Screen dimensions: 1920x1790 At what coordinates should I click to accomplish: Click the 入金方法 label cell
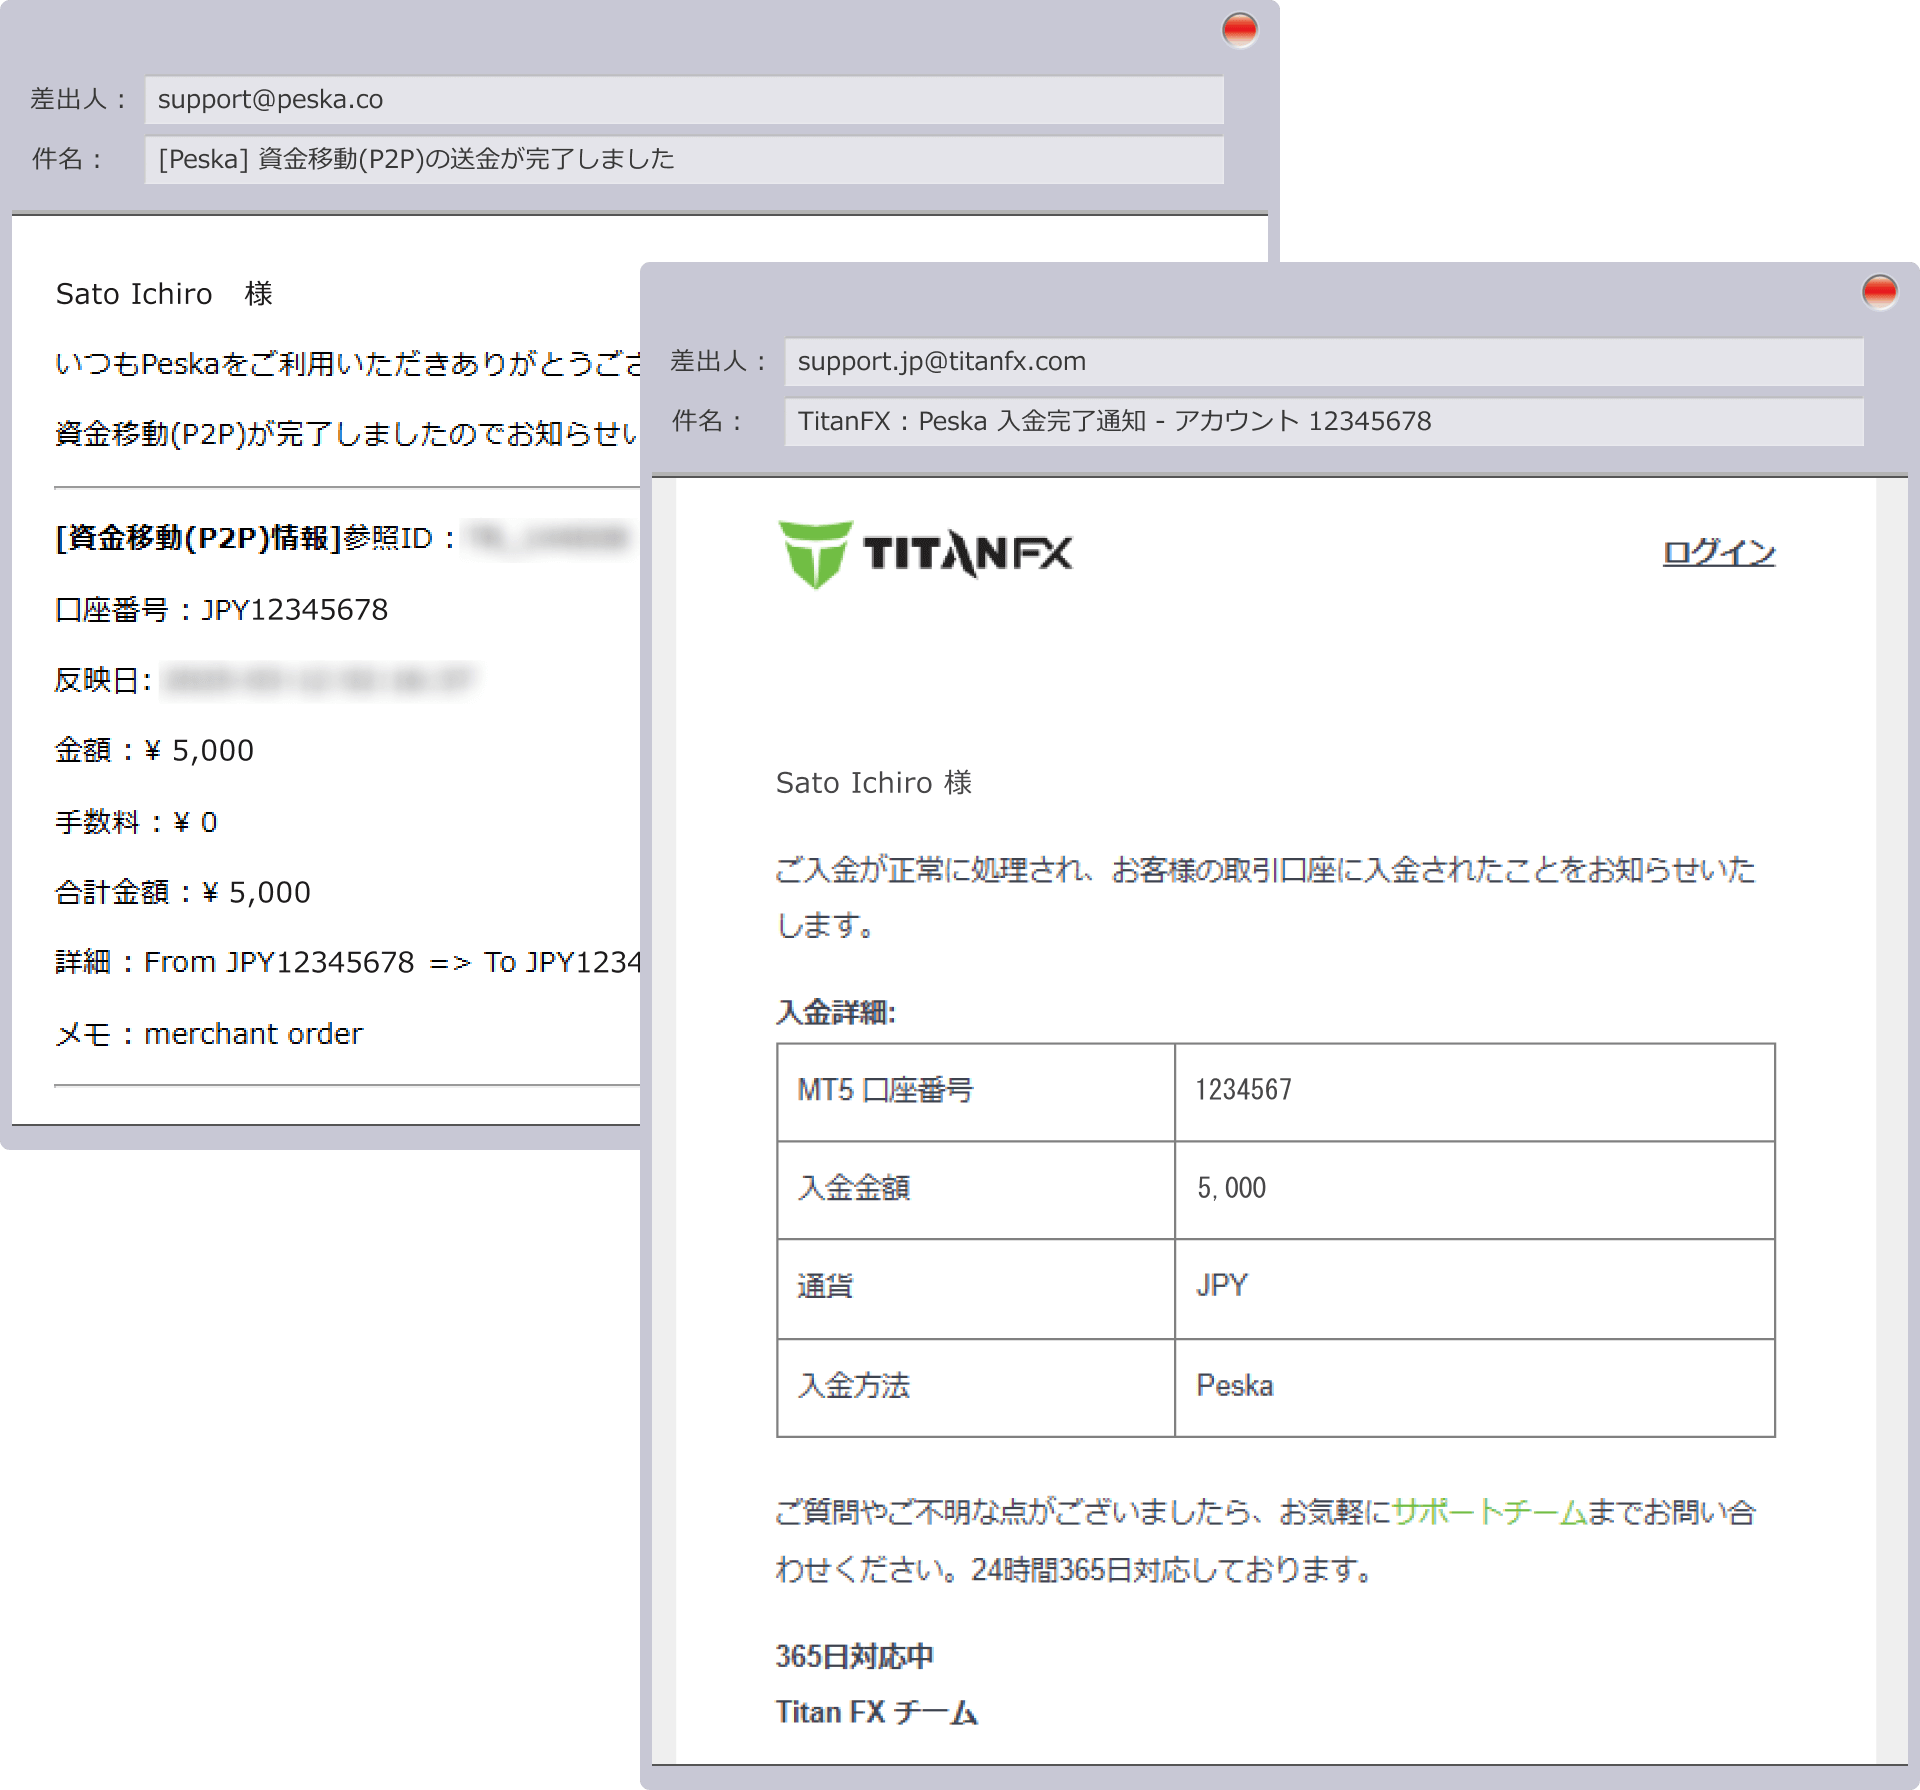tap(976, 1387)
